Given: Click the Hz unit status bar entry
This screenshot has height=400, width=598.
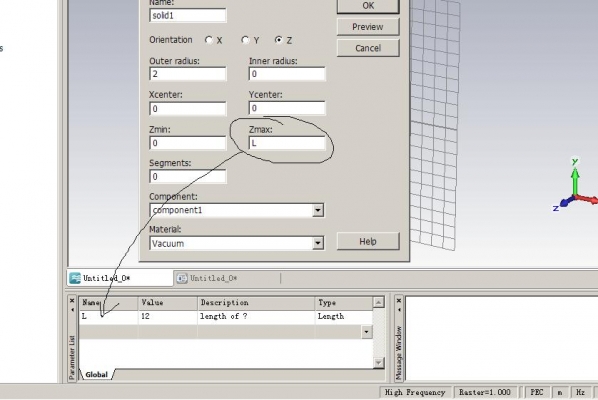Looking at the screenshot, I should pyautogui.click(x=580, y=392).
